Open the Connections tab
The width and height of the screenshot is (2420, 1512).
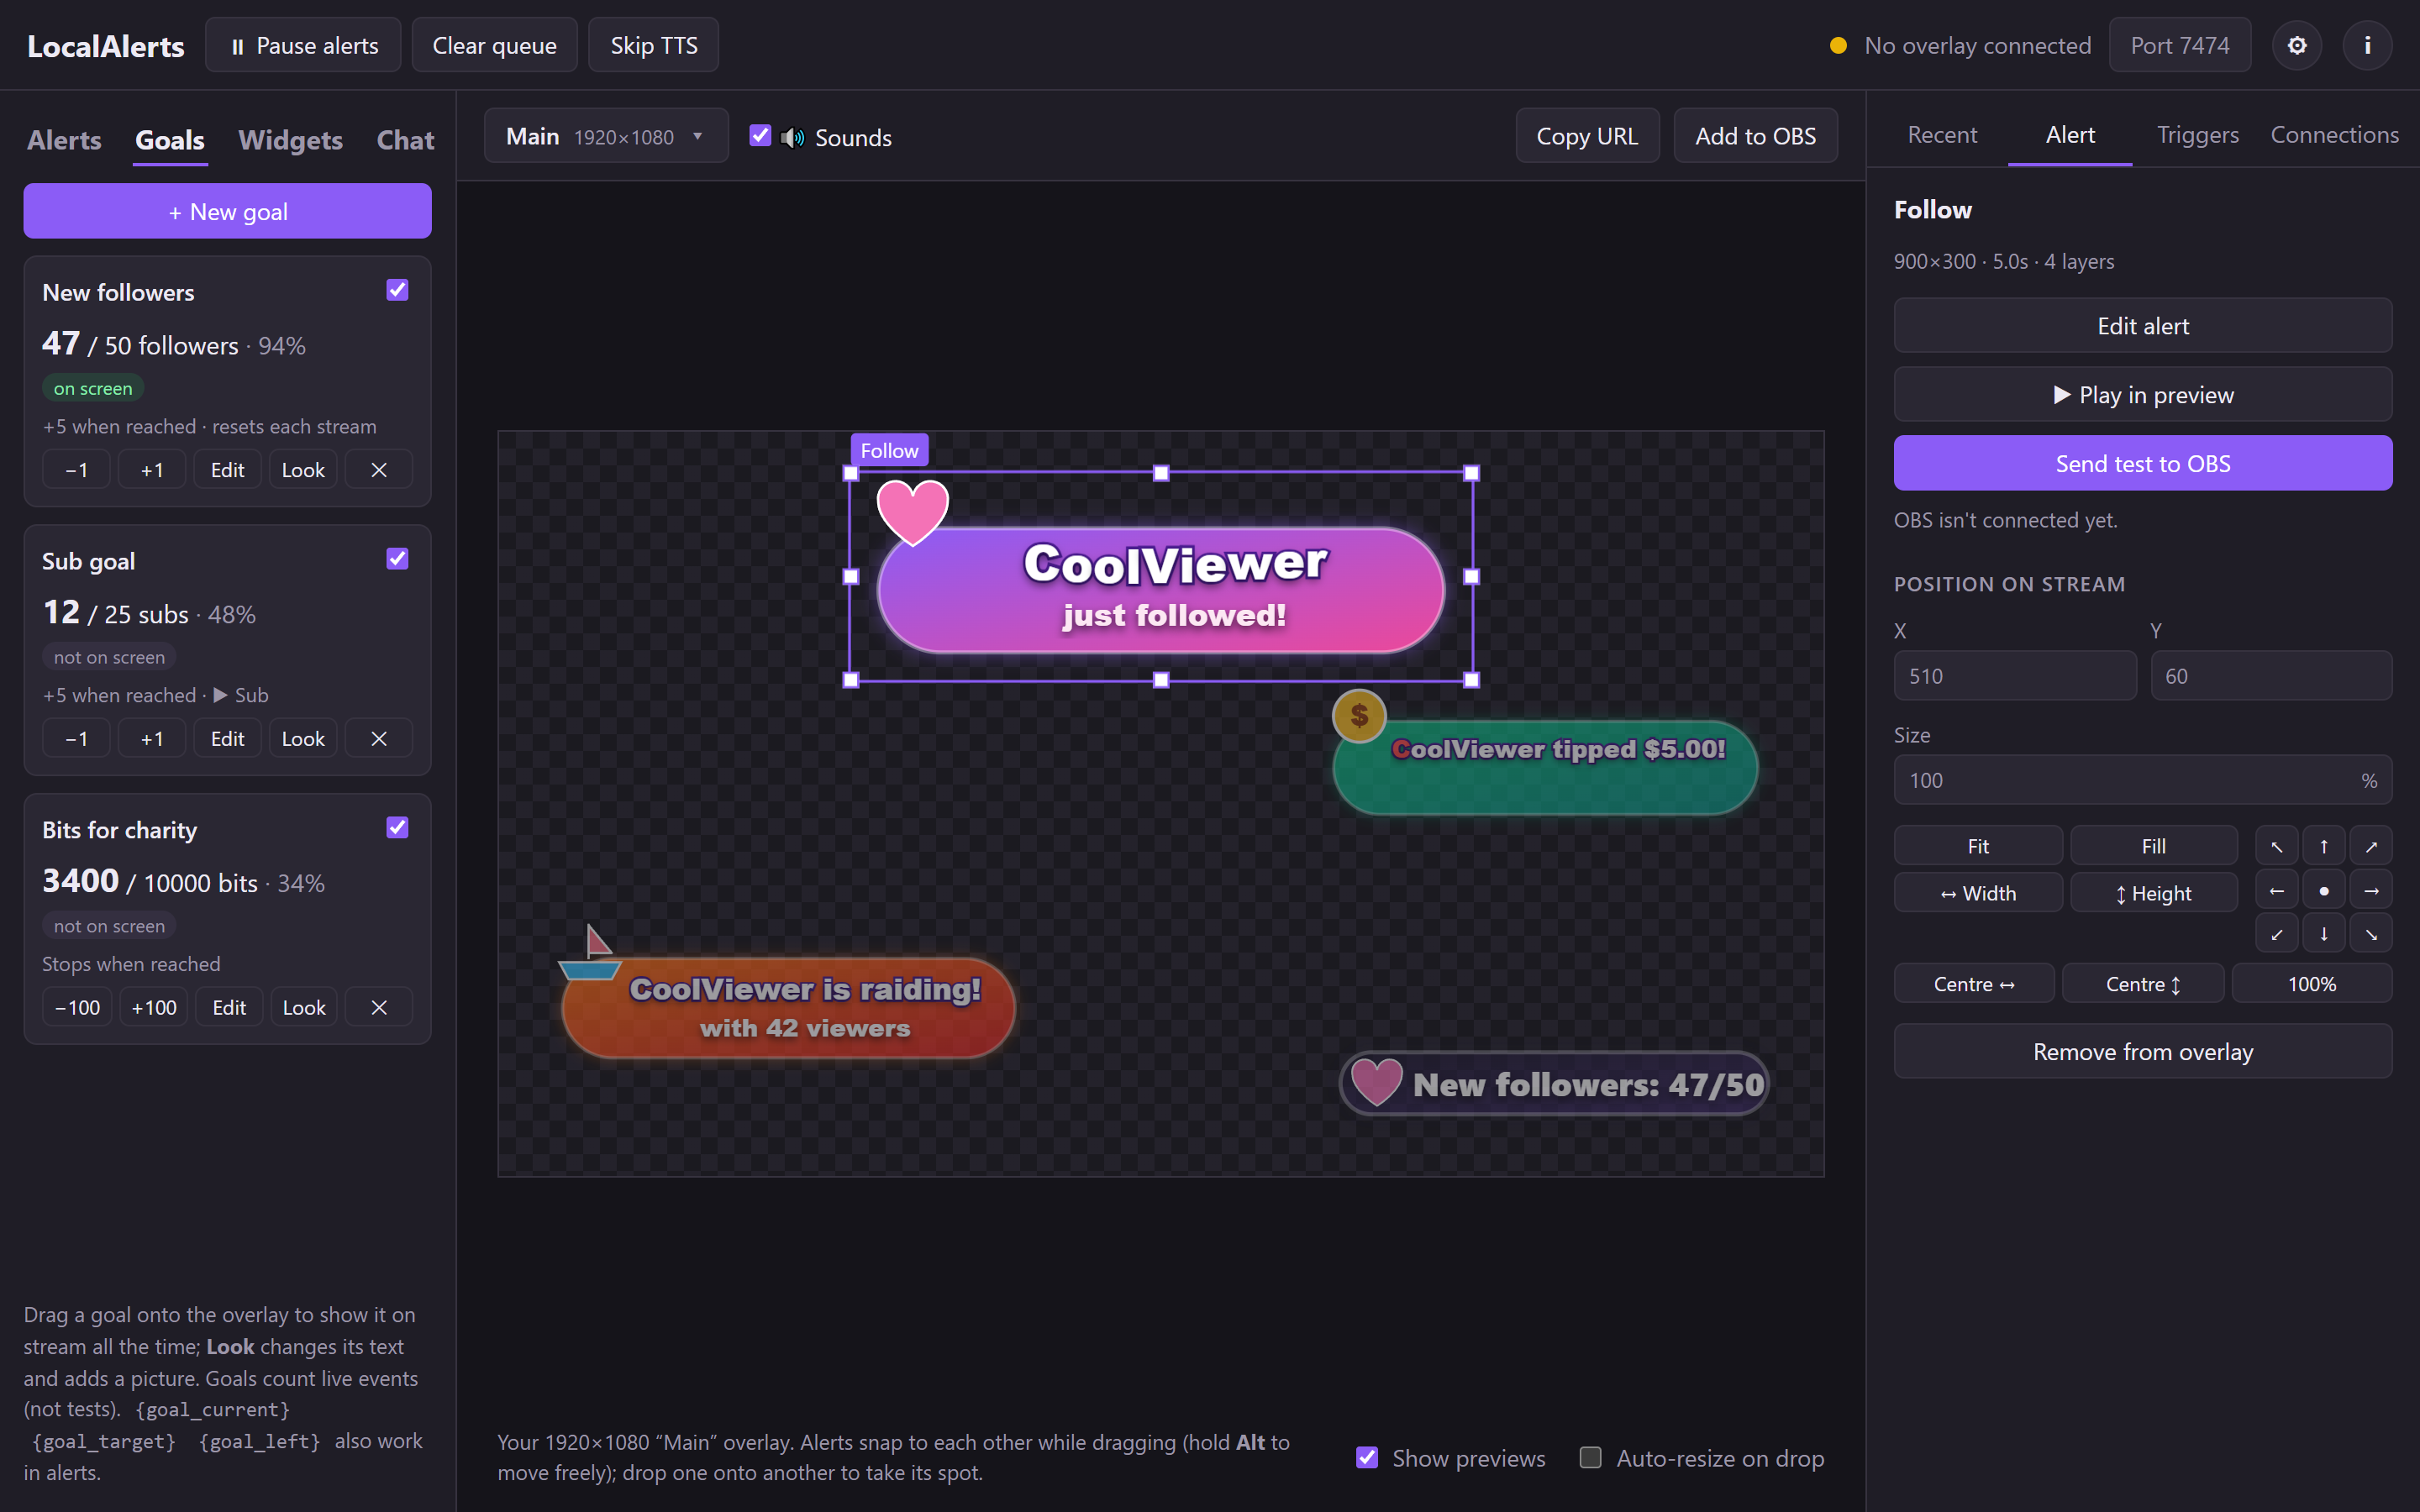(x=2334, y=135)
